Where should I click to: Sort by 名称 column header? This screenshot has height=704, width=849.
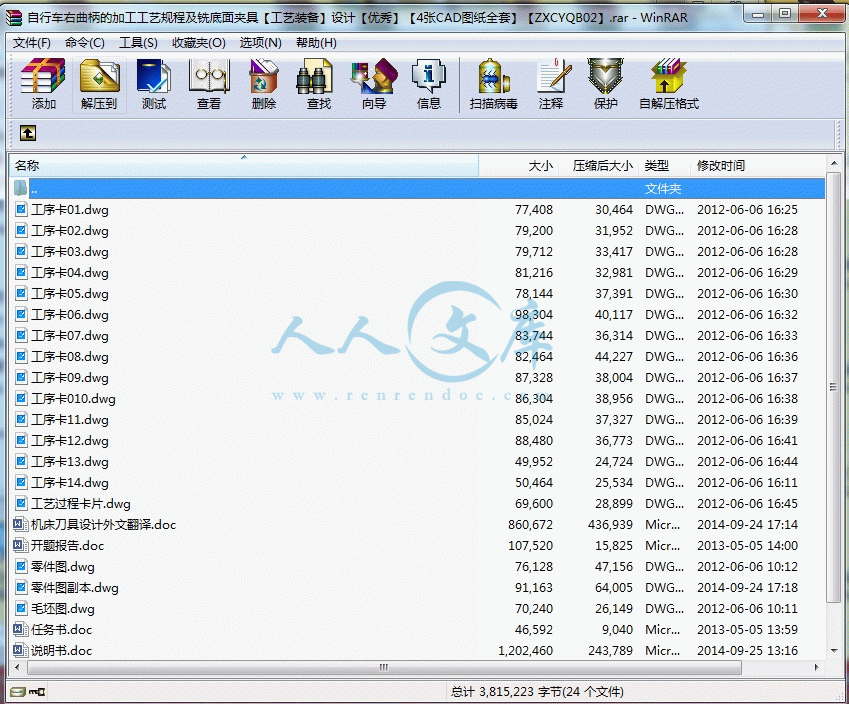(244, 166)
